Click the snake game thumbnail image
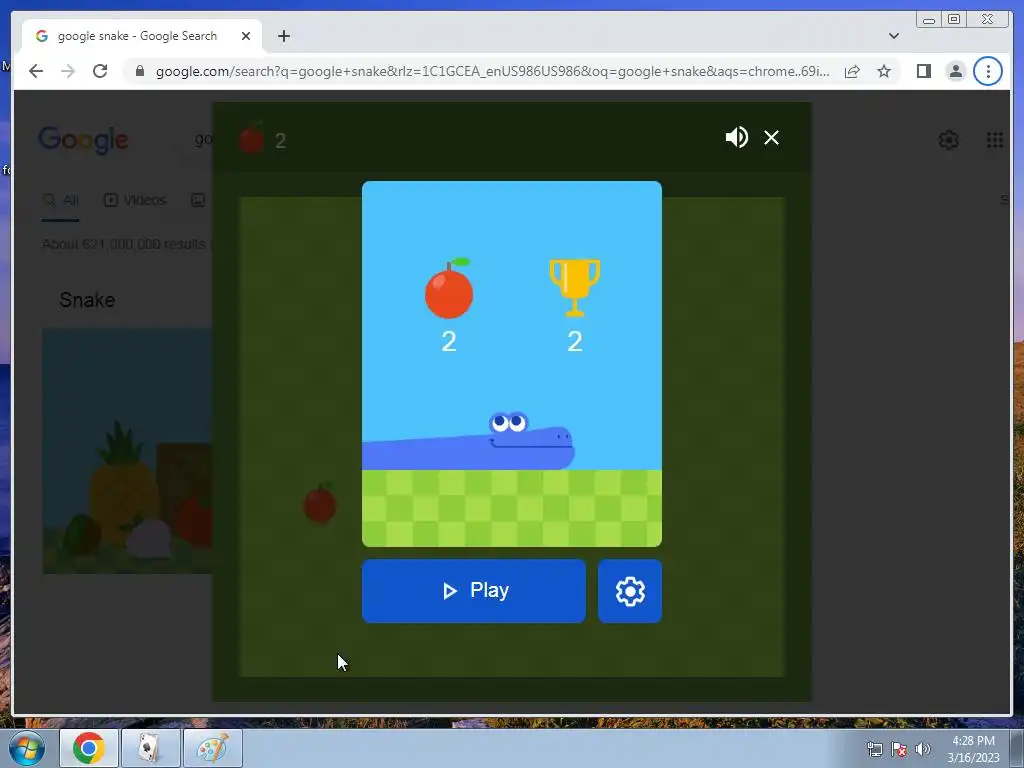The width and height of the screenshot is (1024, 768). 127,451
